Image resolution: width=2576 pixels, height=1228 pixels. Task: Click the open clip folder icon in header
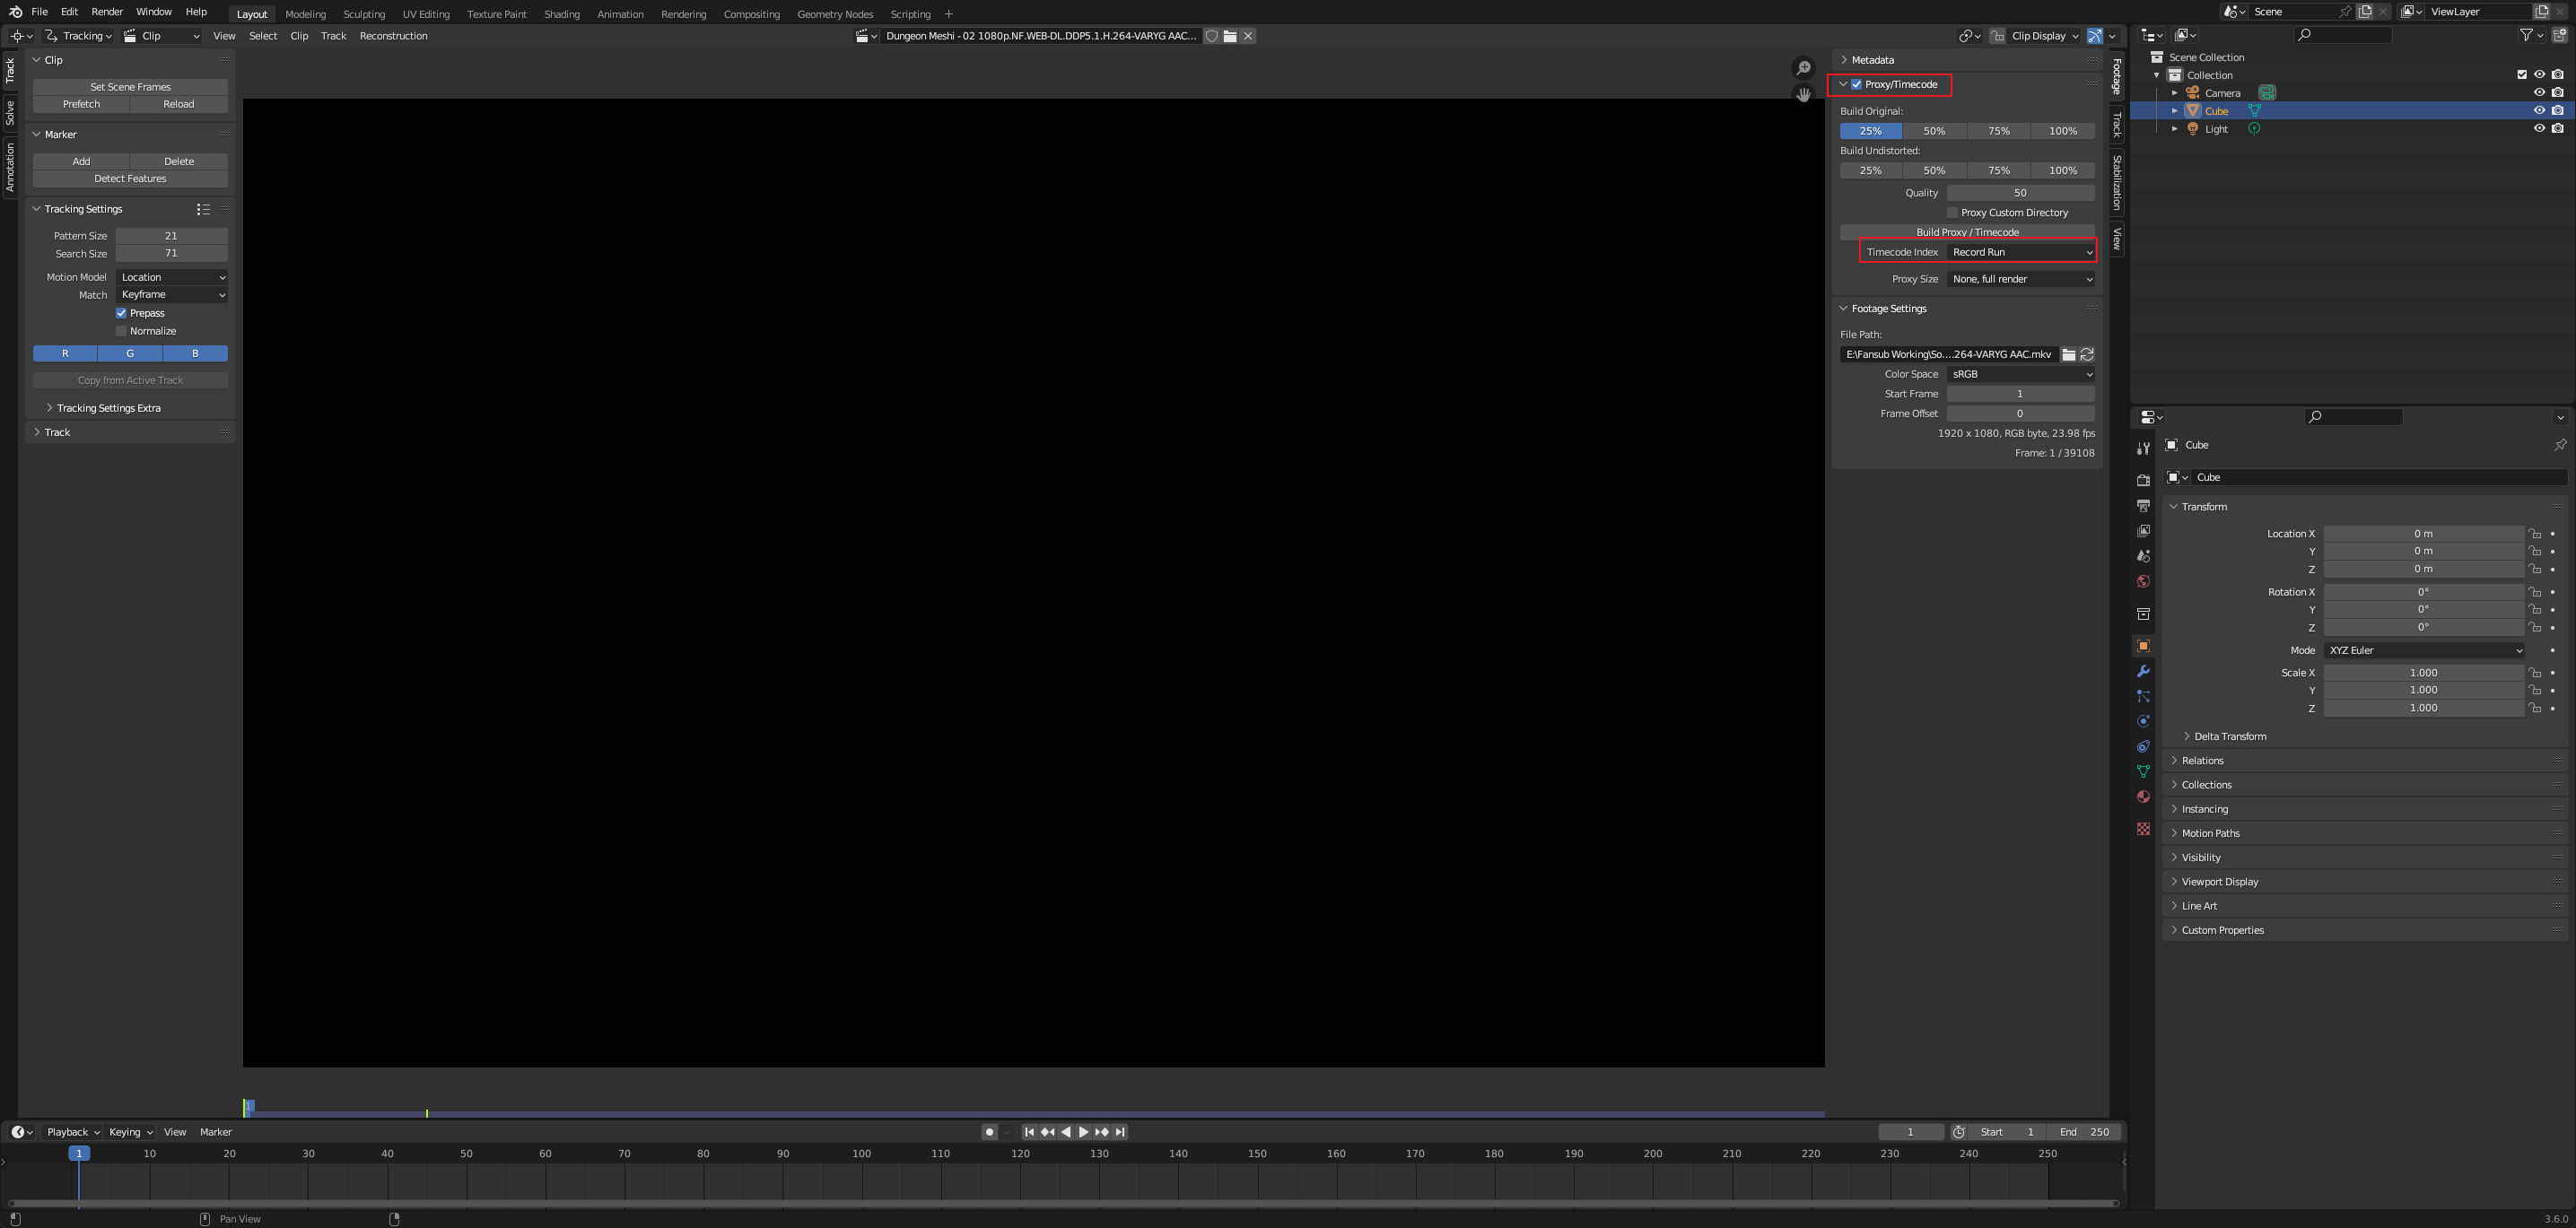(x=1230, y=36)
